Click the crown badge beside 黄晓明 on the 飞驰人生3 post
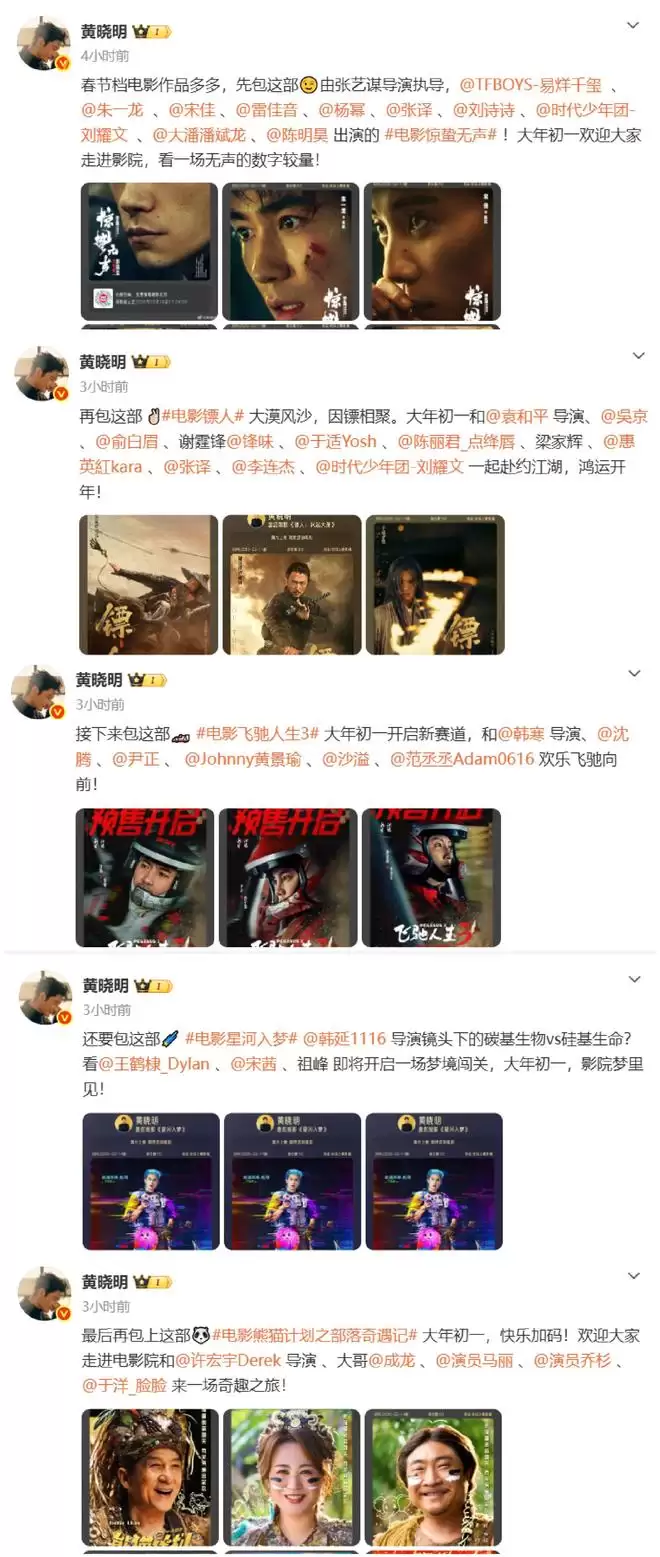The width and height of the screenshot is (660, 1557). (147, 680)
